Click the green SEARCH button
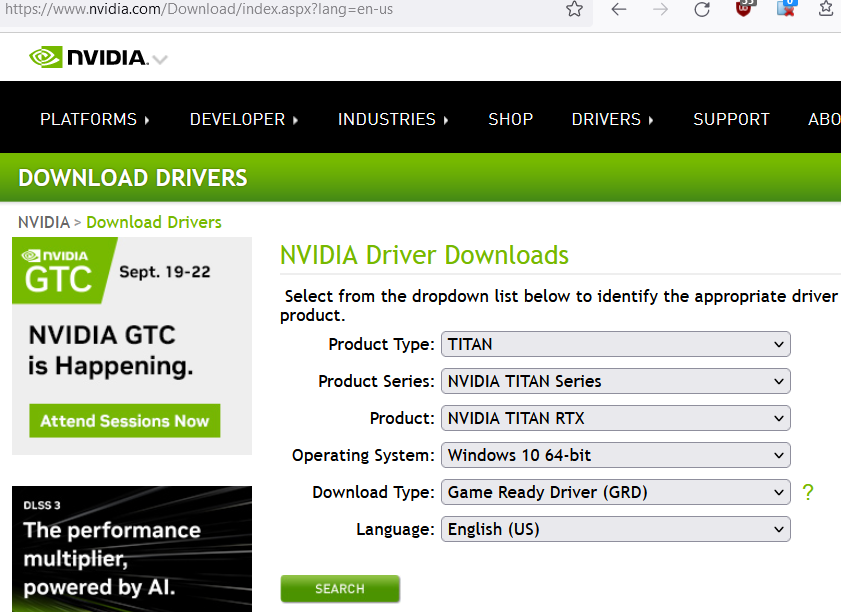The image size is (841, 612). click(x=340, y=589)
